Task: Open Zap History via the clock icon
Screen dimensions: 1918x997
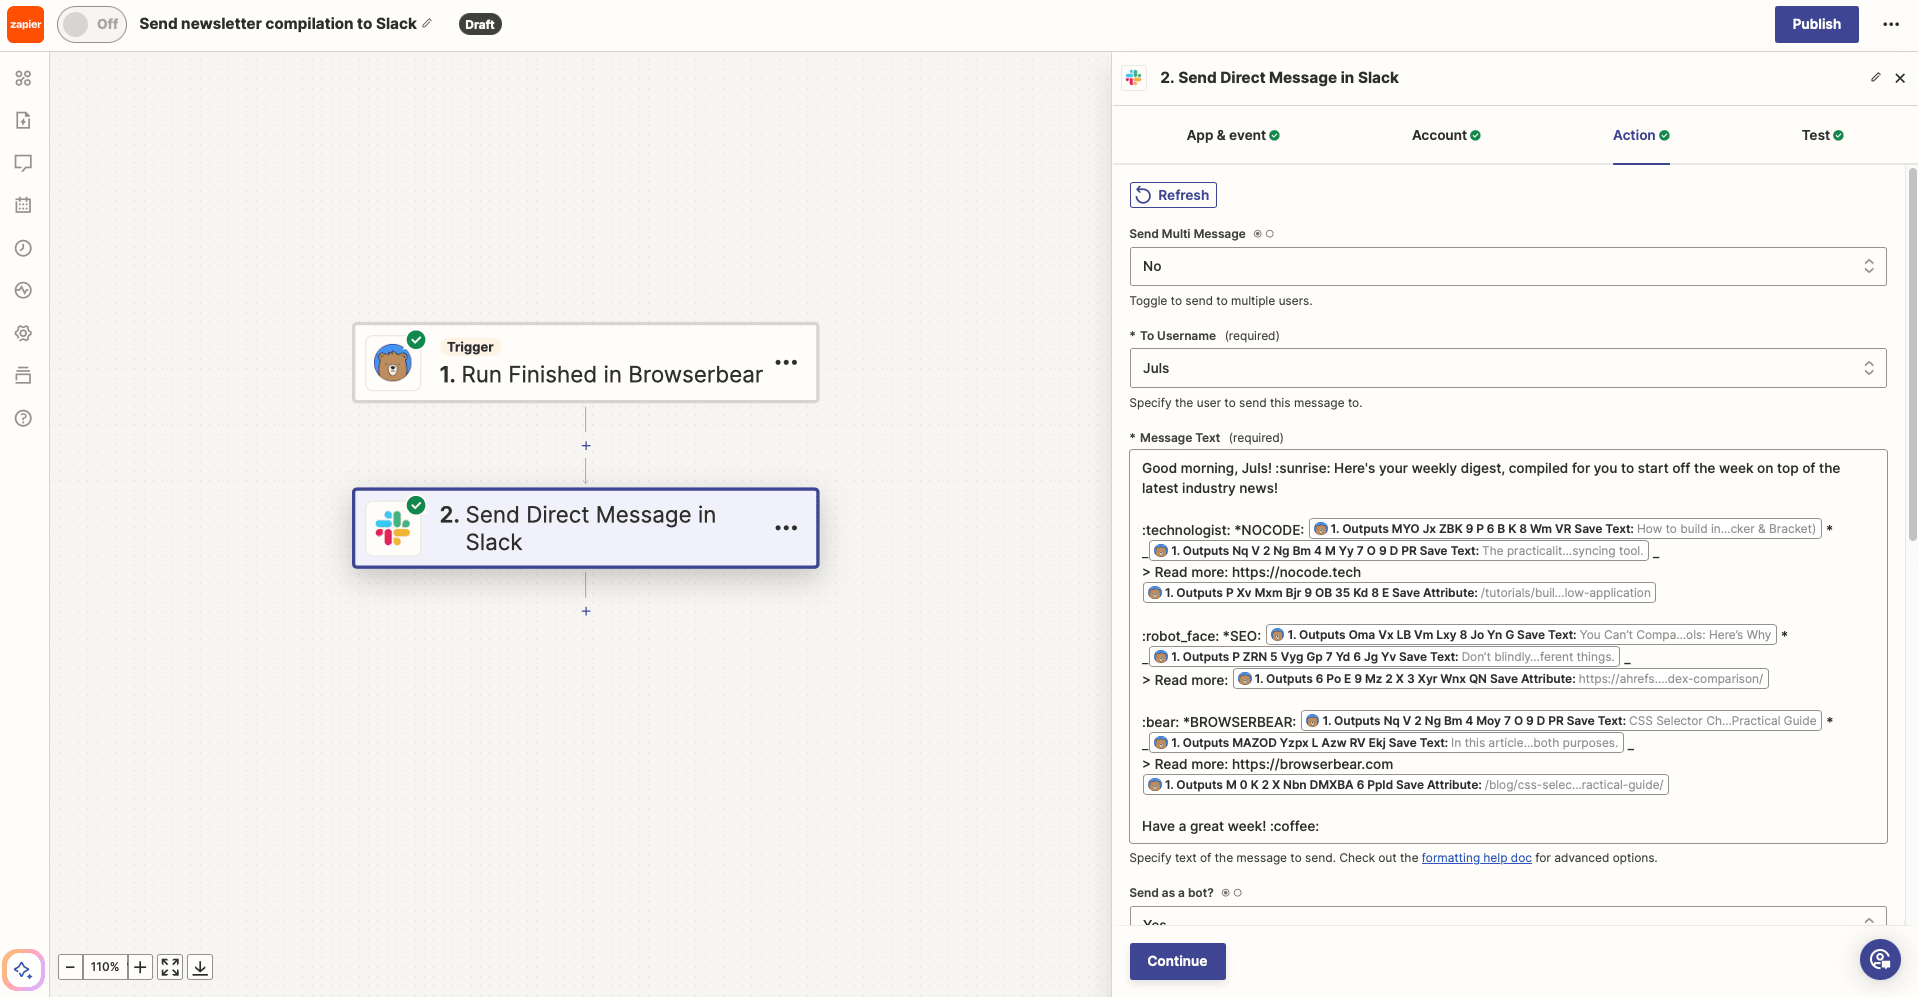Action: click(23, 248)
